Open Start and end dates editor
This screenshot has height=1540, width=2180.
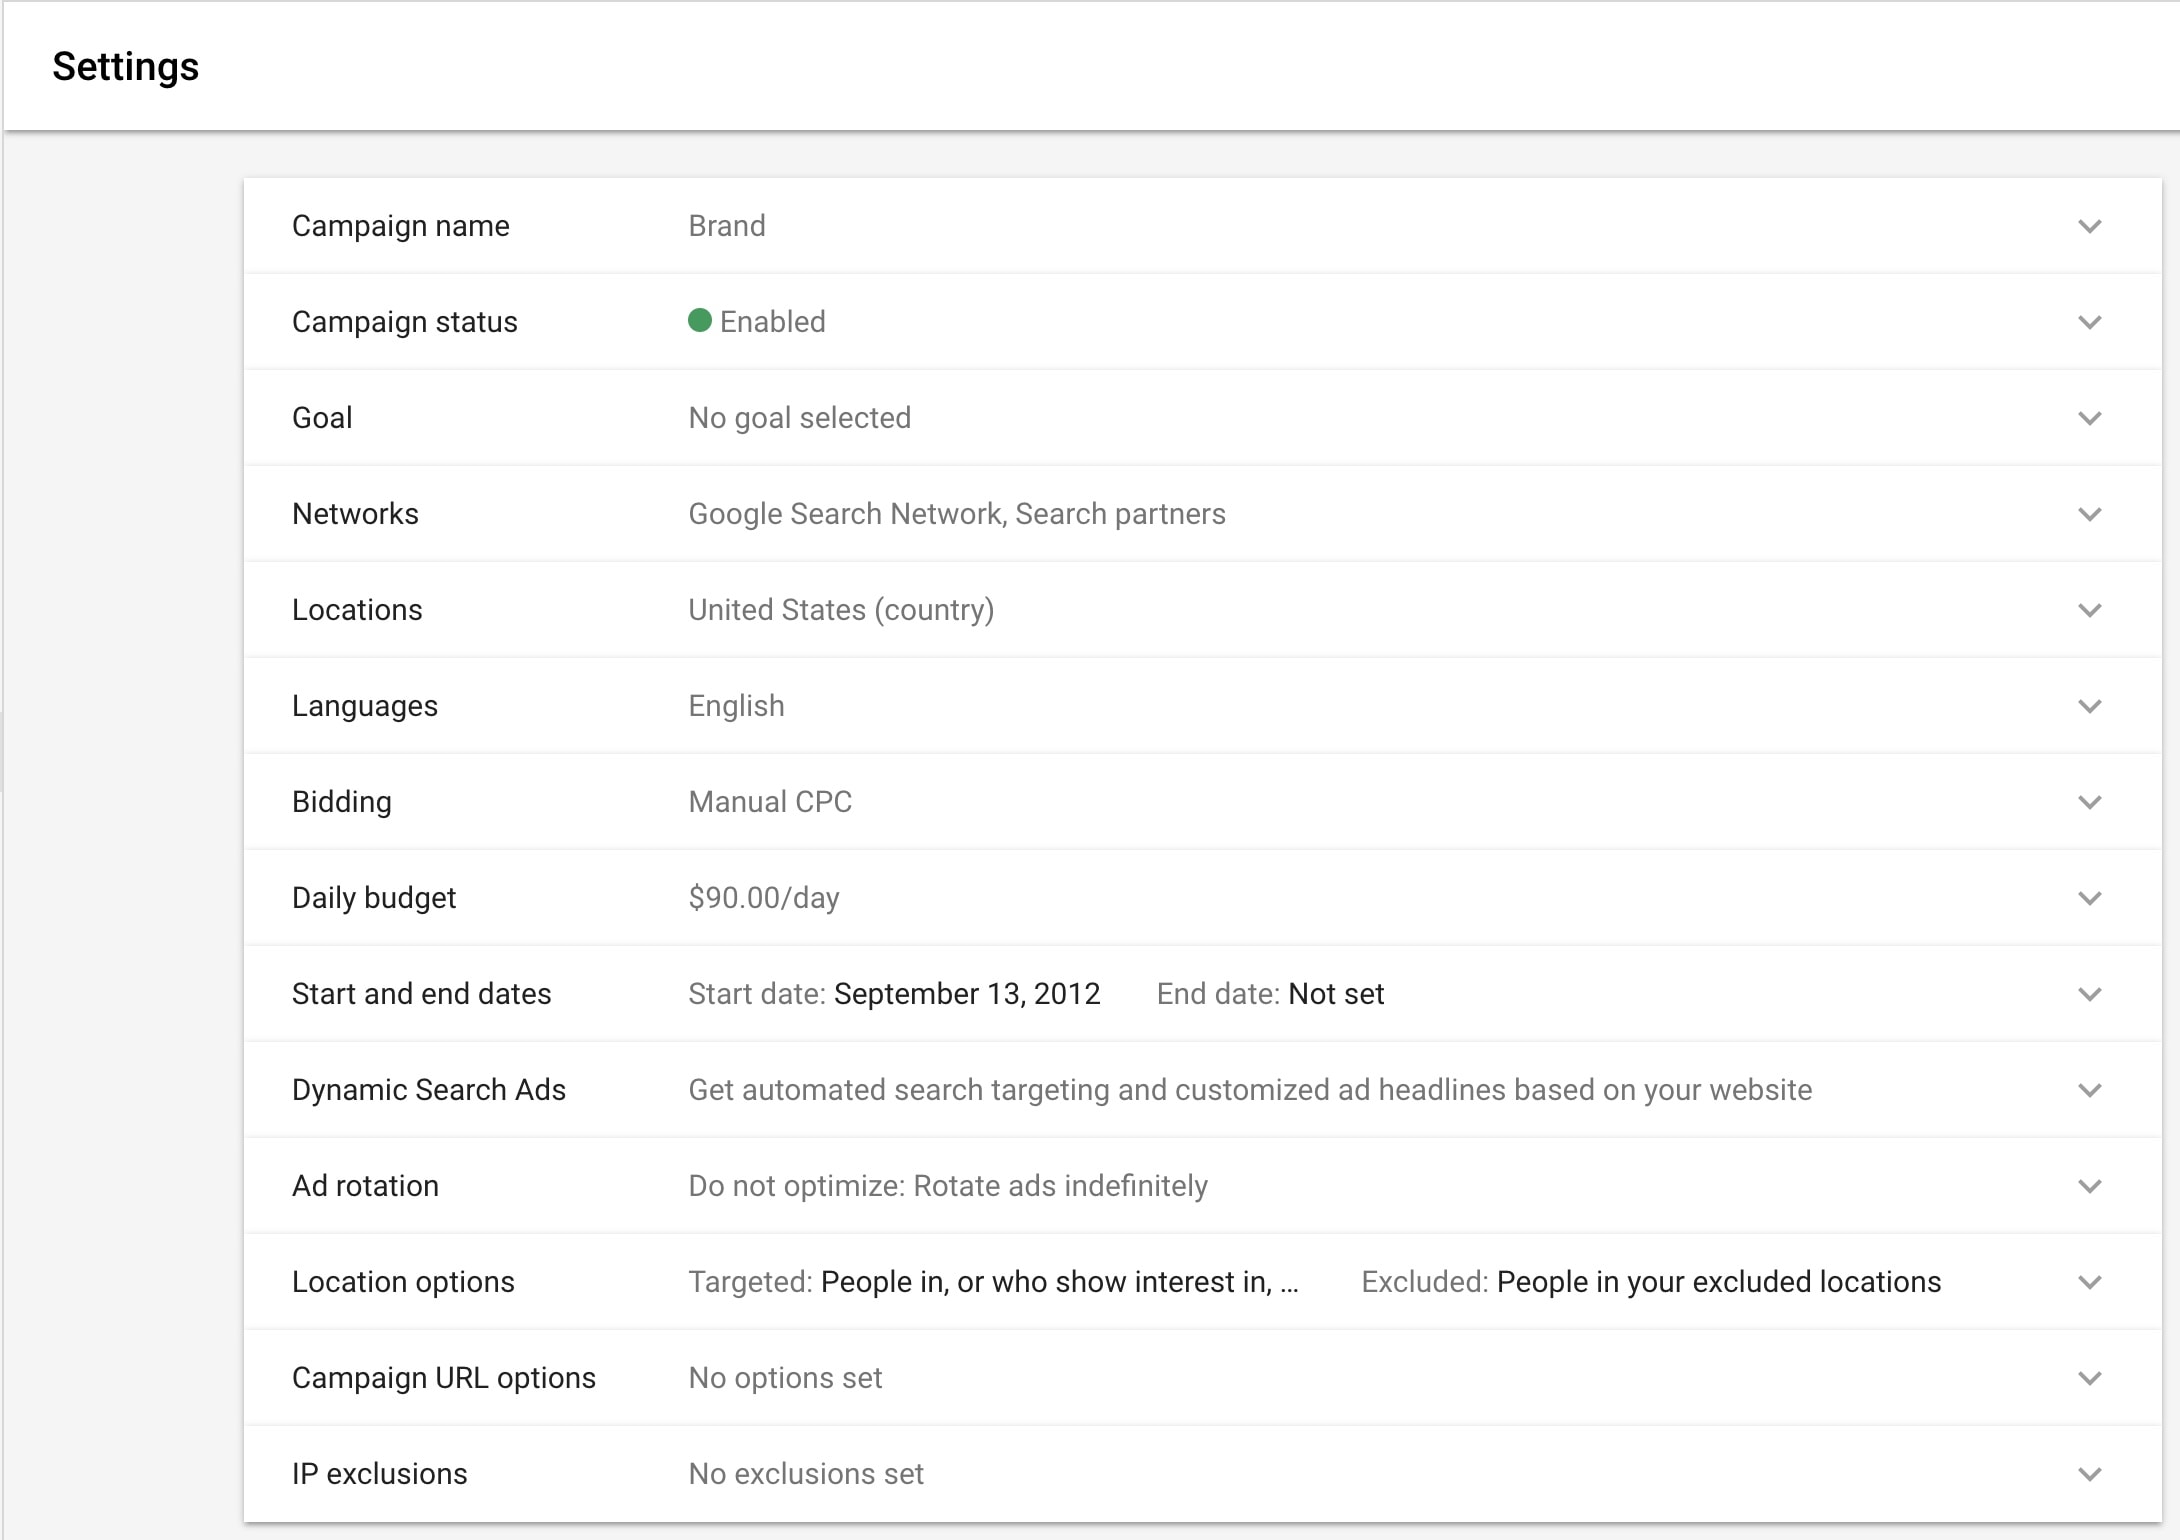point(2090,993)
